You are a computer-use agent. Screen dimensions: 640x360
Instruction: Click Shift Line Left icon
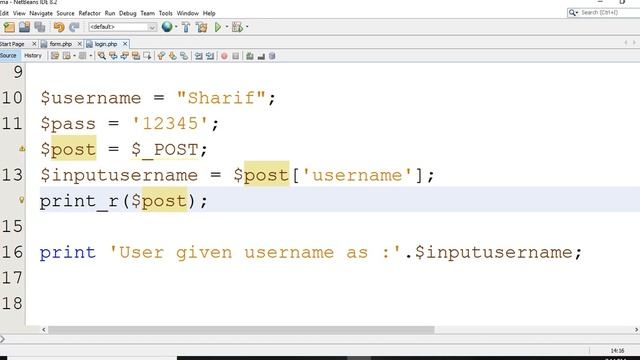(x=198, y=56)
